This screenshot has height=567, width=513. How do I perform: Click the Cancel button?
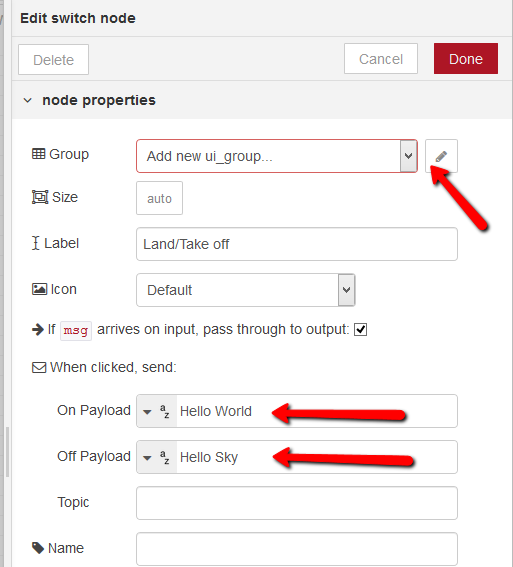pyautogui.click(x=381, y=59)
